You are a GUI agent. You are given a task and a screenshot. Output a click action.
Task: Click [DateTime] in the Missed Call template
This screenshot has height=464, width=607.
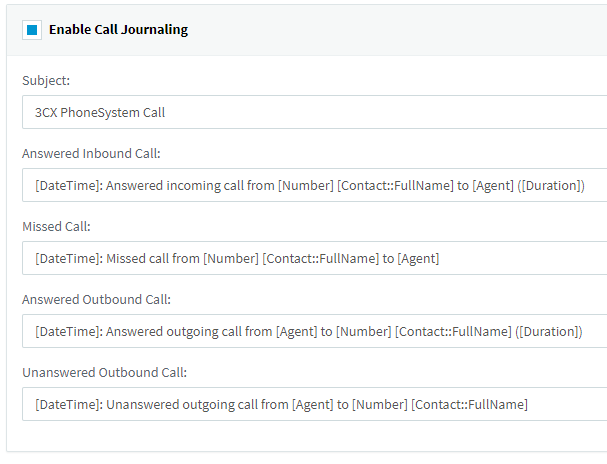coord(66,258)
